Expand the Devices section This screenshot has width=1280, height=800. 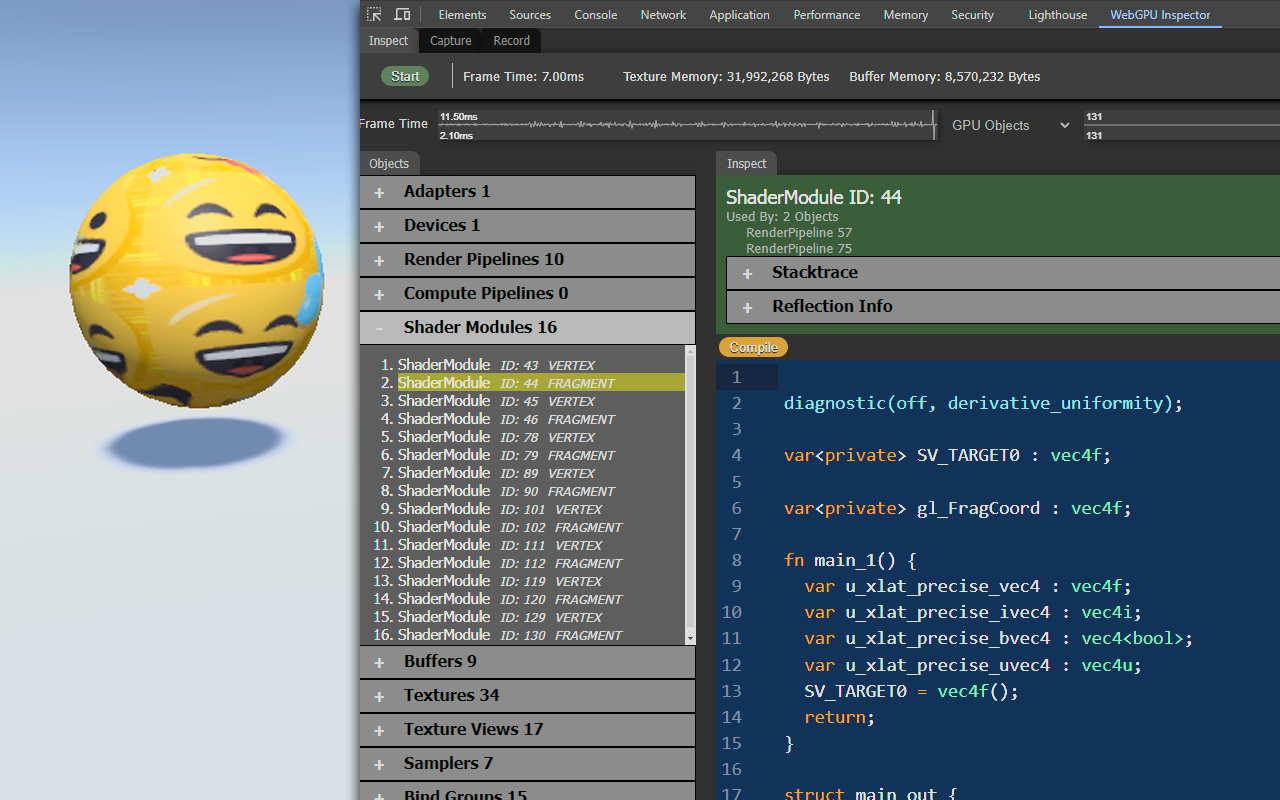pos(379,225)
